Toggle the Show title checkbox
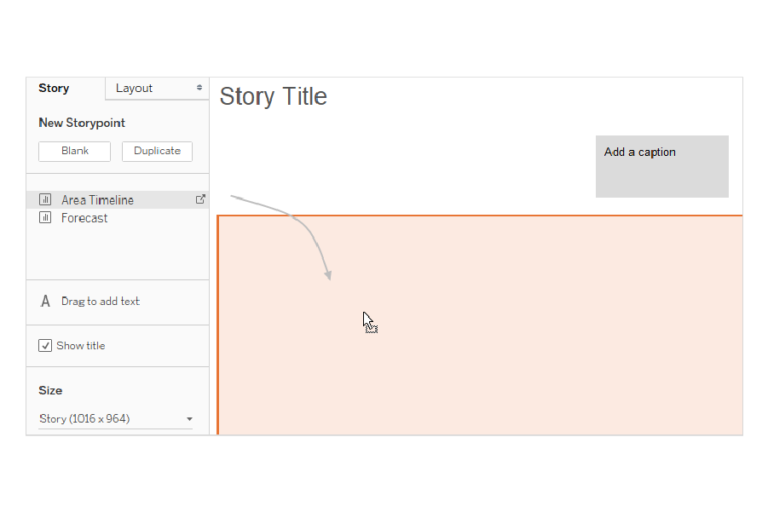Viewport: 768px width, 512px height. tap(45, 346)
